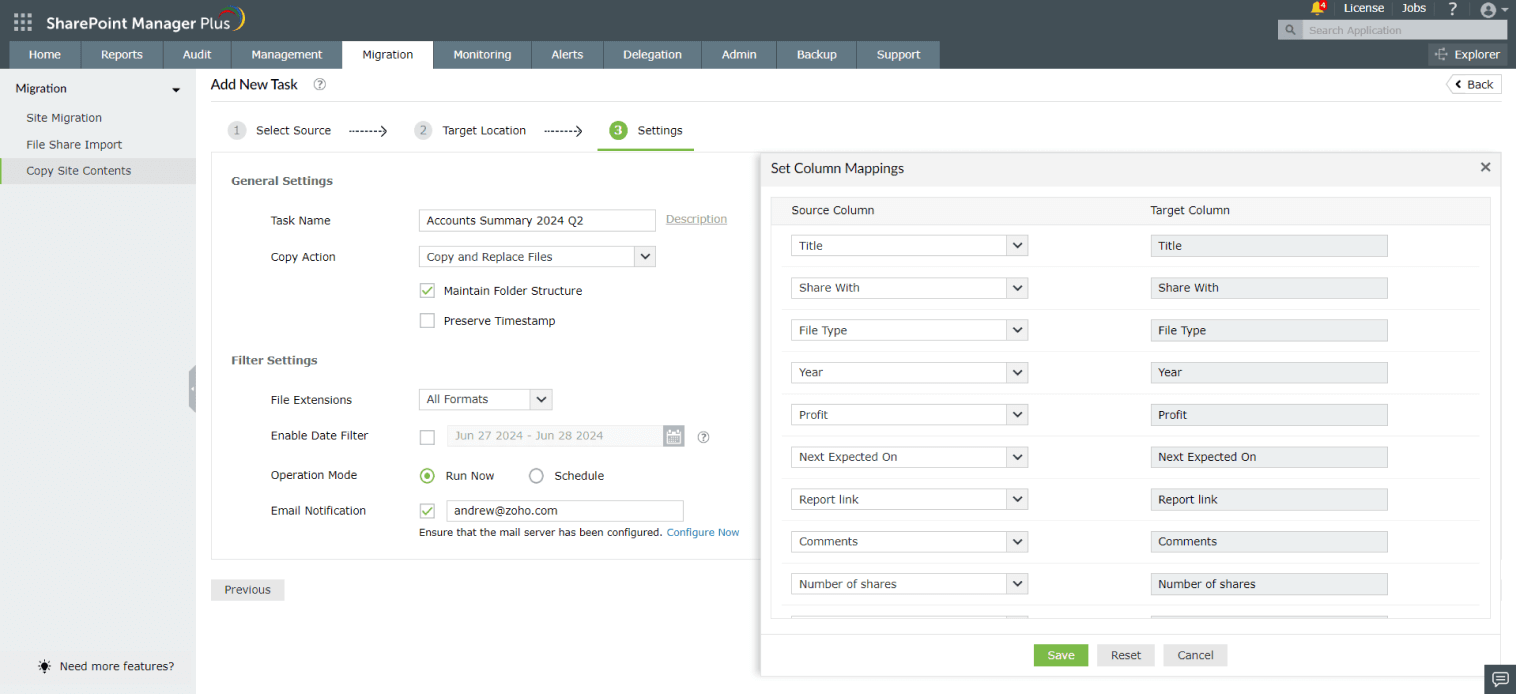Viewport: 1516px width, 694px height.
Task: Open the Copy Action dropdown
Action: point(537,257)
